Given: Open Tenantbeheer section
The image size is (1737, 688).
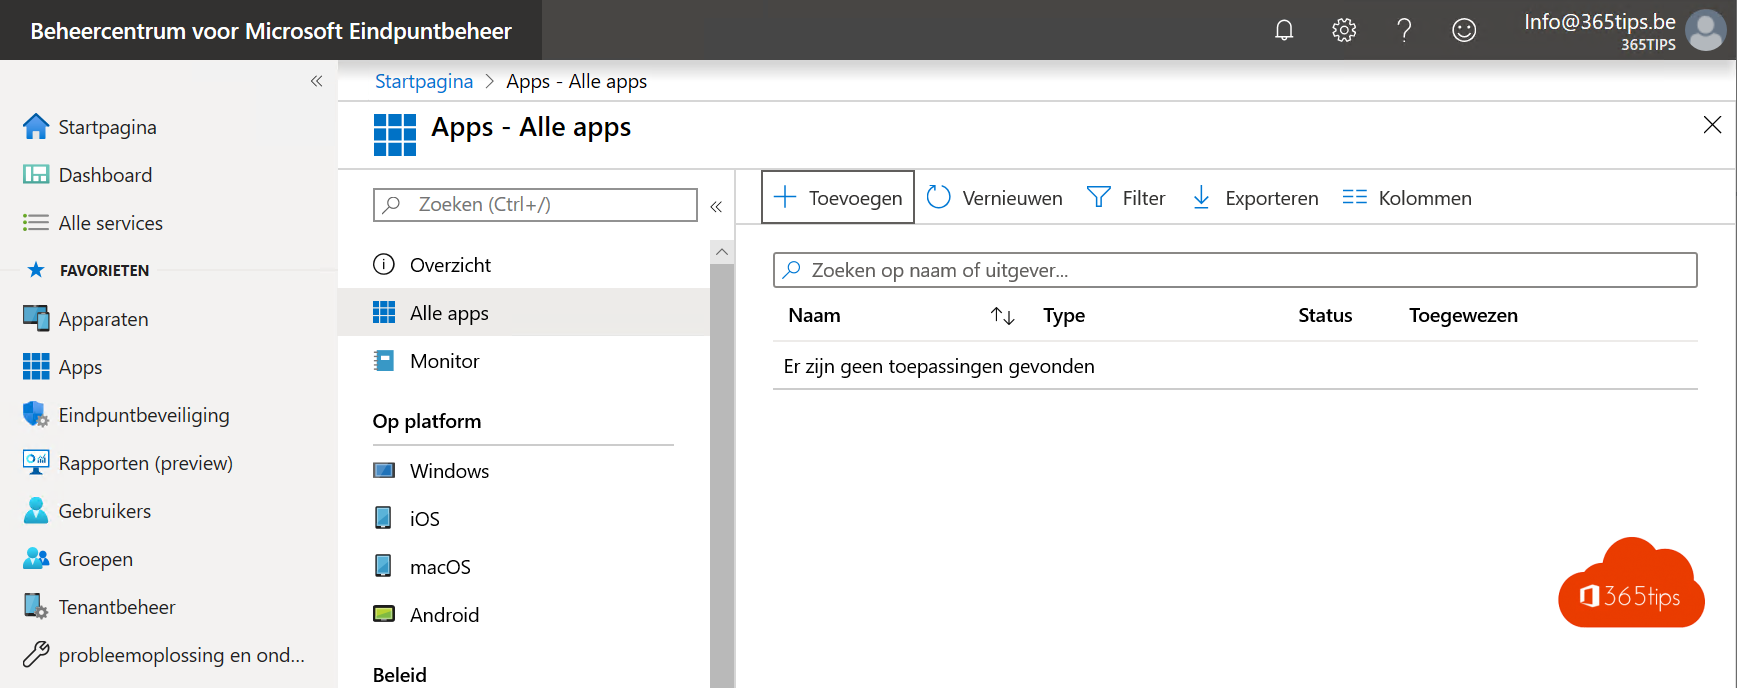Looking at the screenshot, I should [x=116, y=607].
